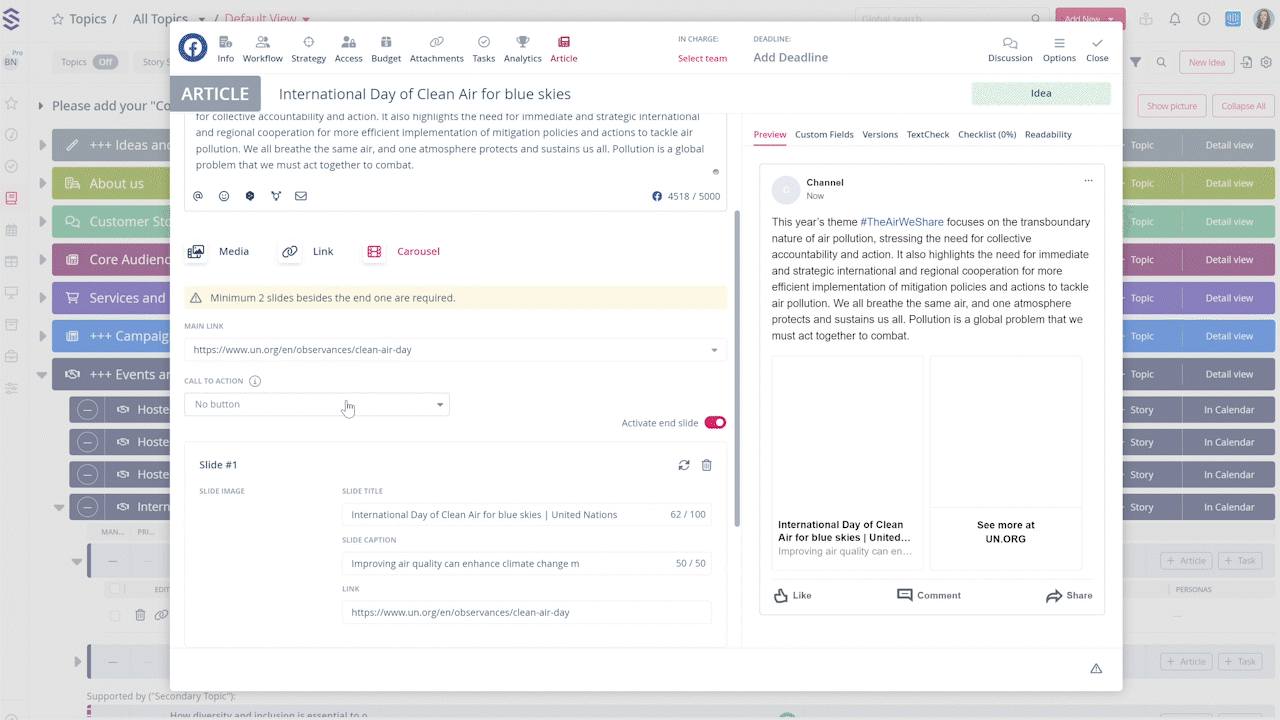Click the Add Deadline link
This screenshot has height=720, width=1280.
(x=790, y=58)
